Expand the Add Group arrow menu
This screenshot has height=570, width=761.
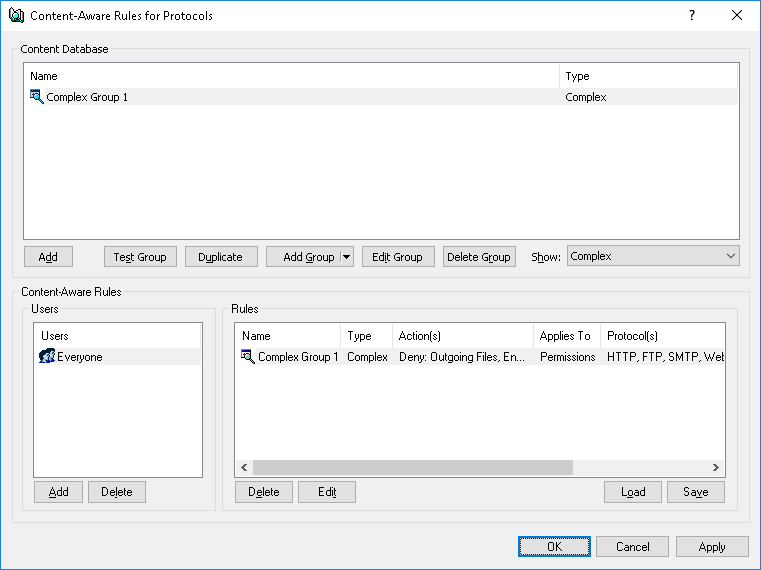coord(347,257)
